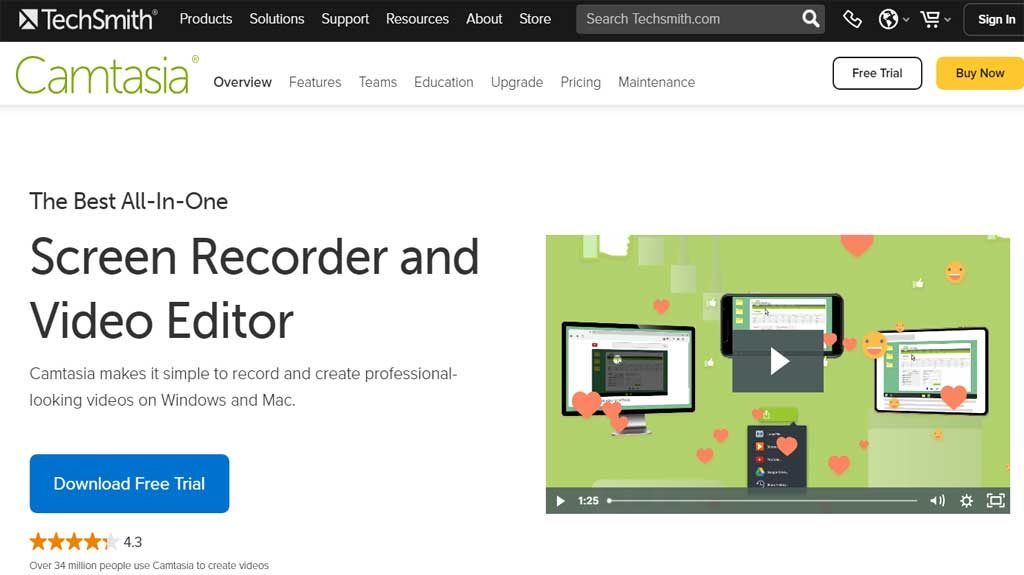Viewport: 1024px width, 575px height.
Task: Mute the video volume icon
Action: 937,500
